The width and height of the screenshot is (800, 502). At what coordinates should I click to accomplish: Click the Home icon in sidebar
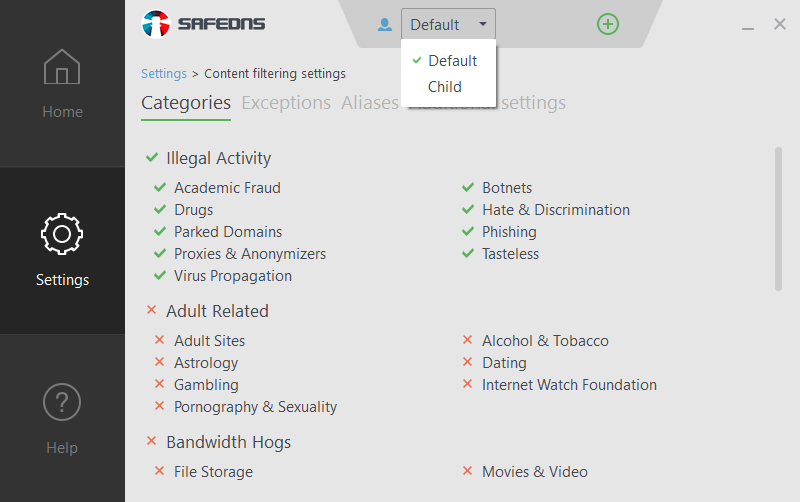(x=62, y=68)
